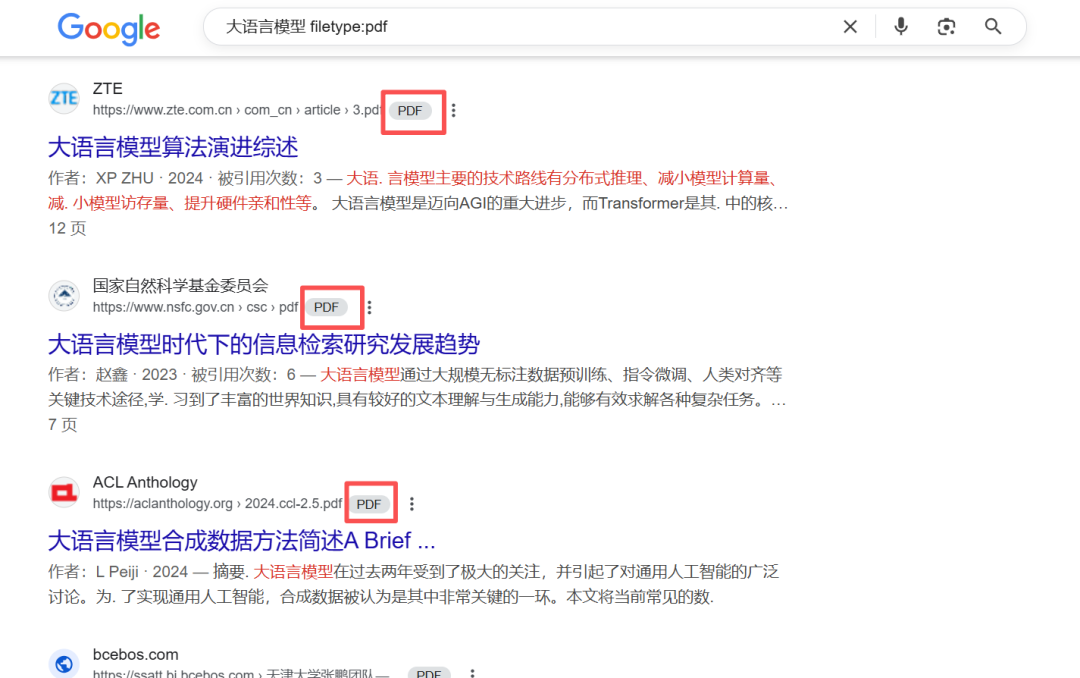
Task: Click the Google logo
Action: coord(108,29)
